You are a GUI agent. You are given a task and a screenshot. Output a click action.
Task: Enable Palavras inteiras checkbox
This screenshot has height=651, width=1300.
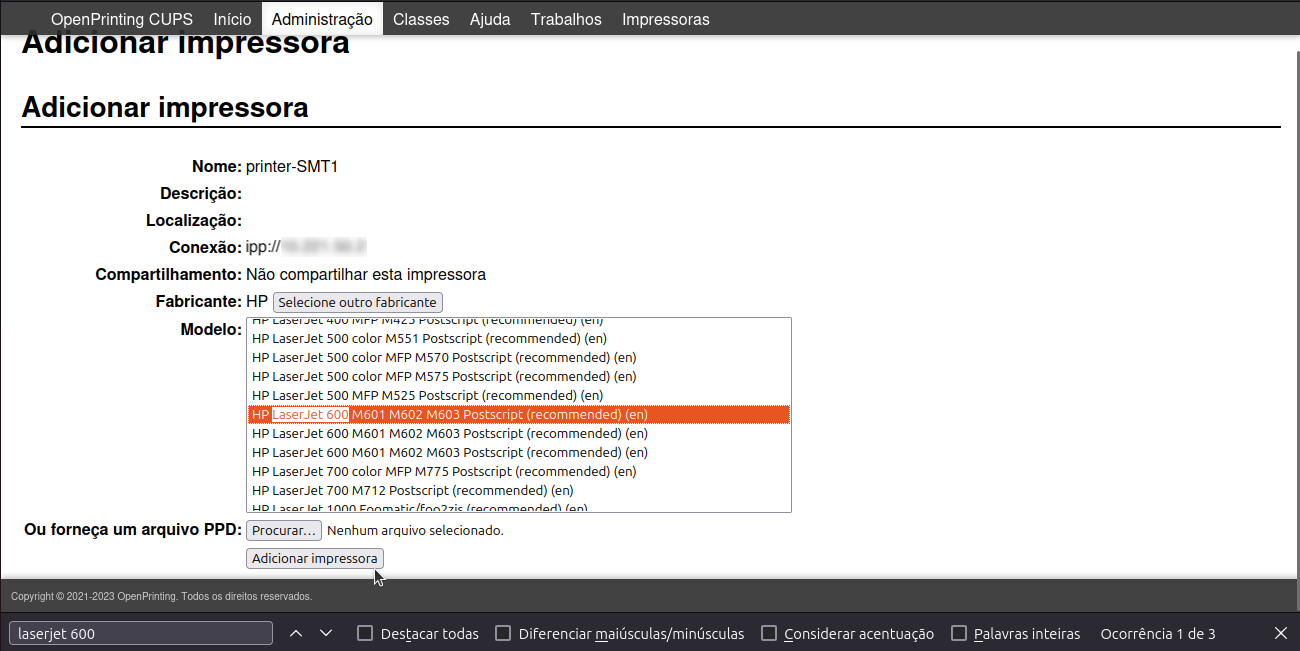click(x=959, y=633)
